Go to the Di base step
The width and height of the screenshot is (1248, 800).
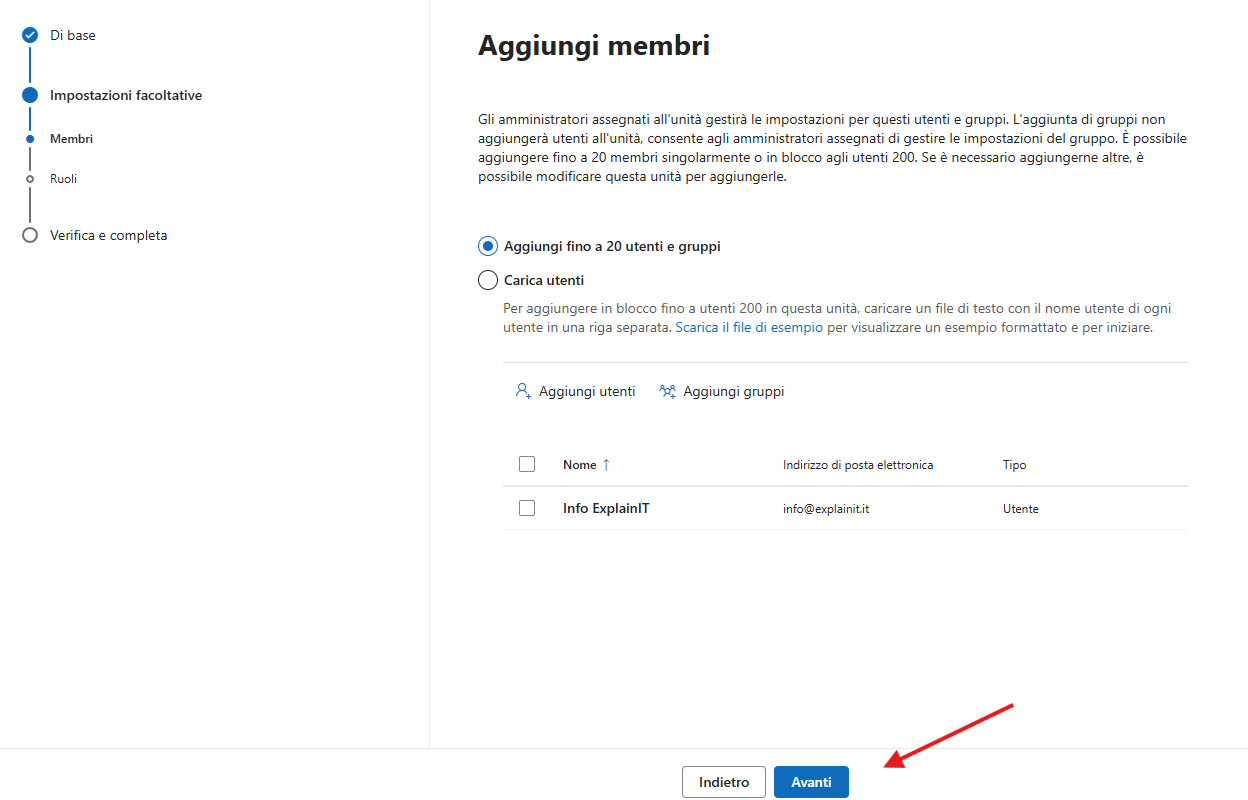73,35
